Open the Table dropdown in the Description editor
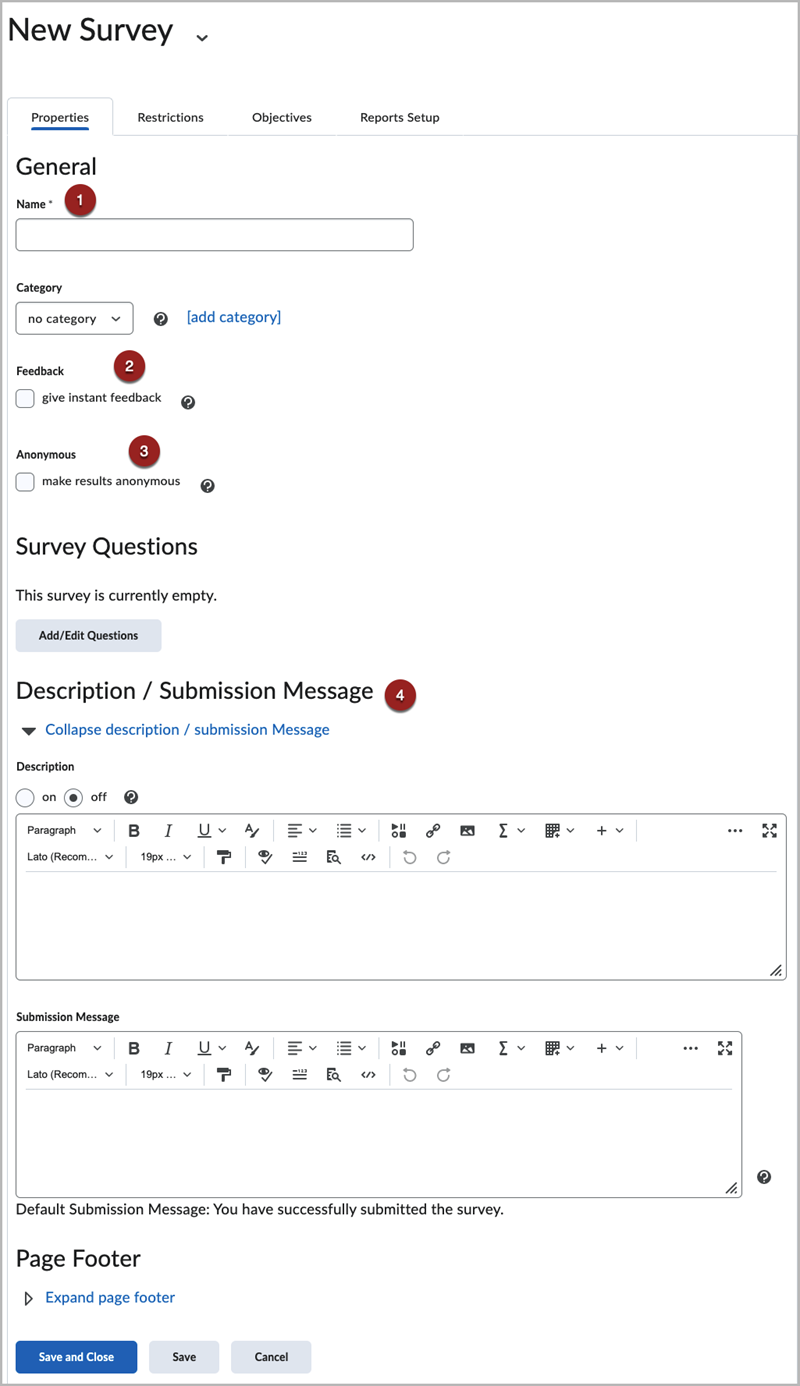The width and height of the screenshot is (800, 1386). [x=560, y=831]
